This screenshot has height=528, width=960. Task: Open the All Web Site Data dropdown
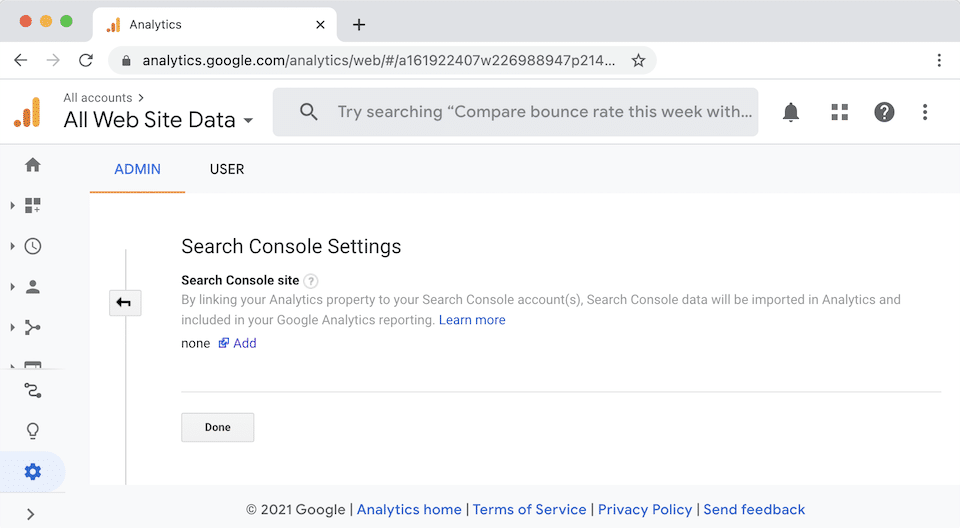point(158,120)
